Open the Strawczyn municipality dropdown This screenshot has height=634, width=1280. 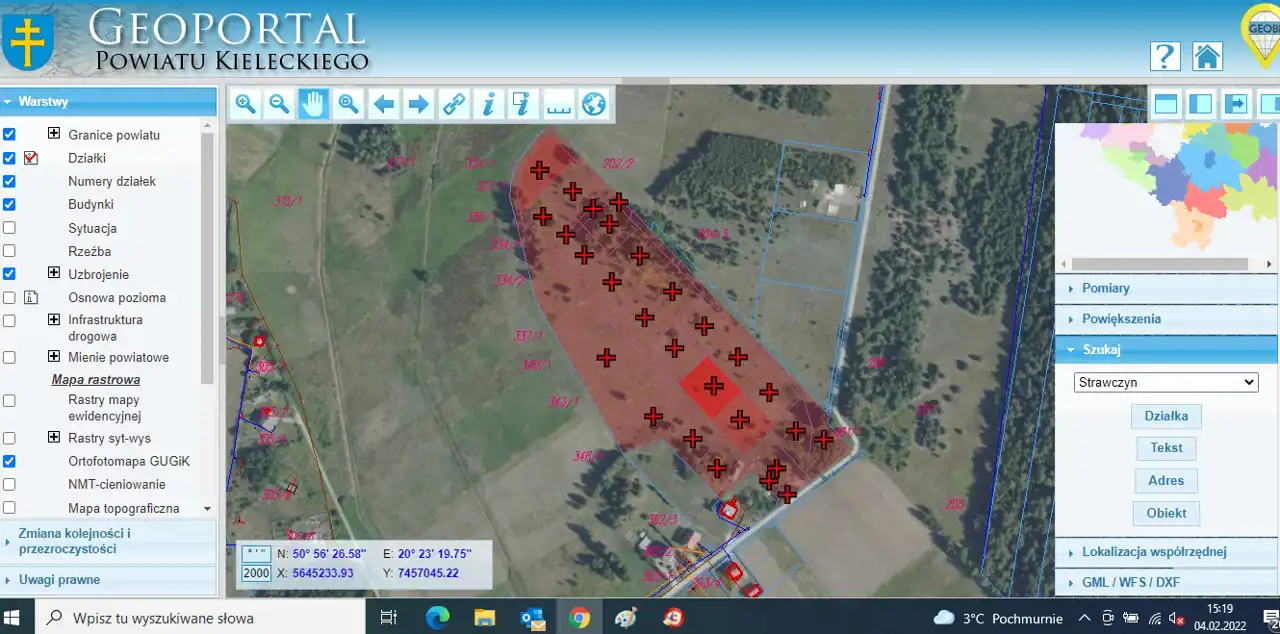point(1165,382)
